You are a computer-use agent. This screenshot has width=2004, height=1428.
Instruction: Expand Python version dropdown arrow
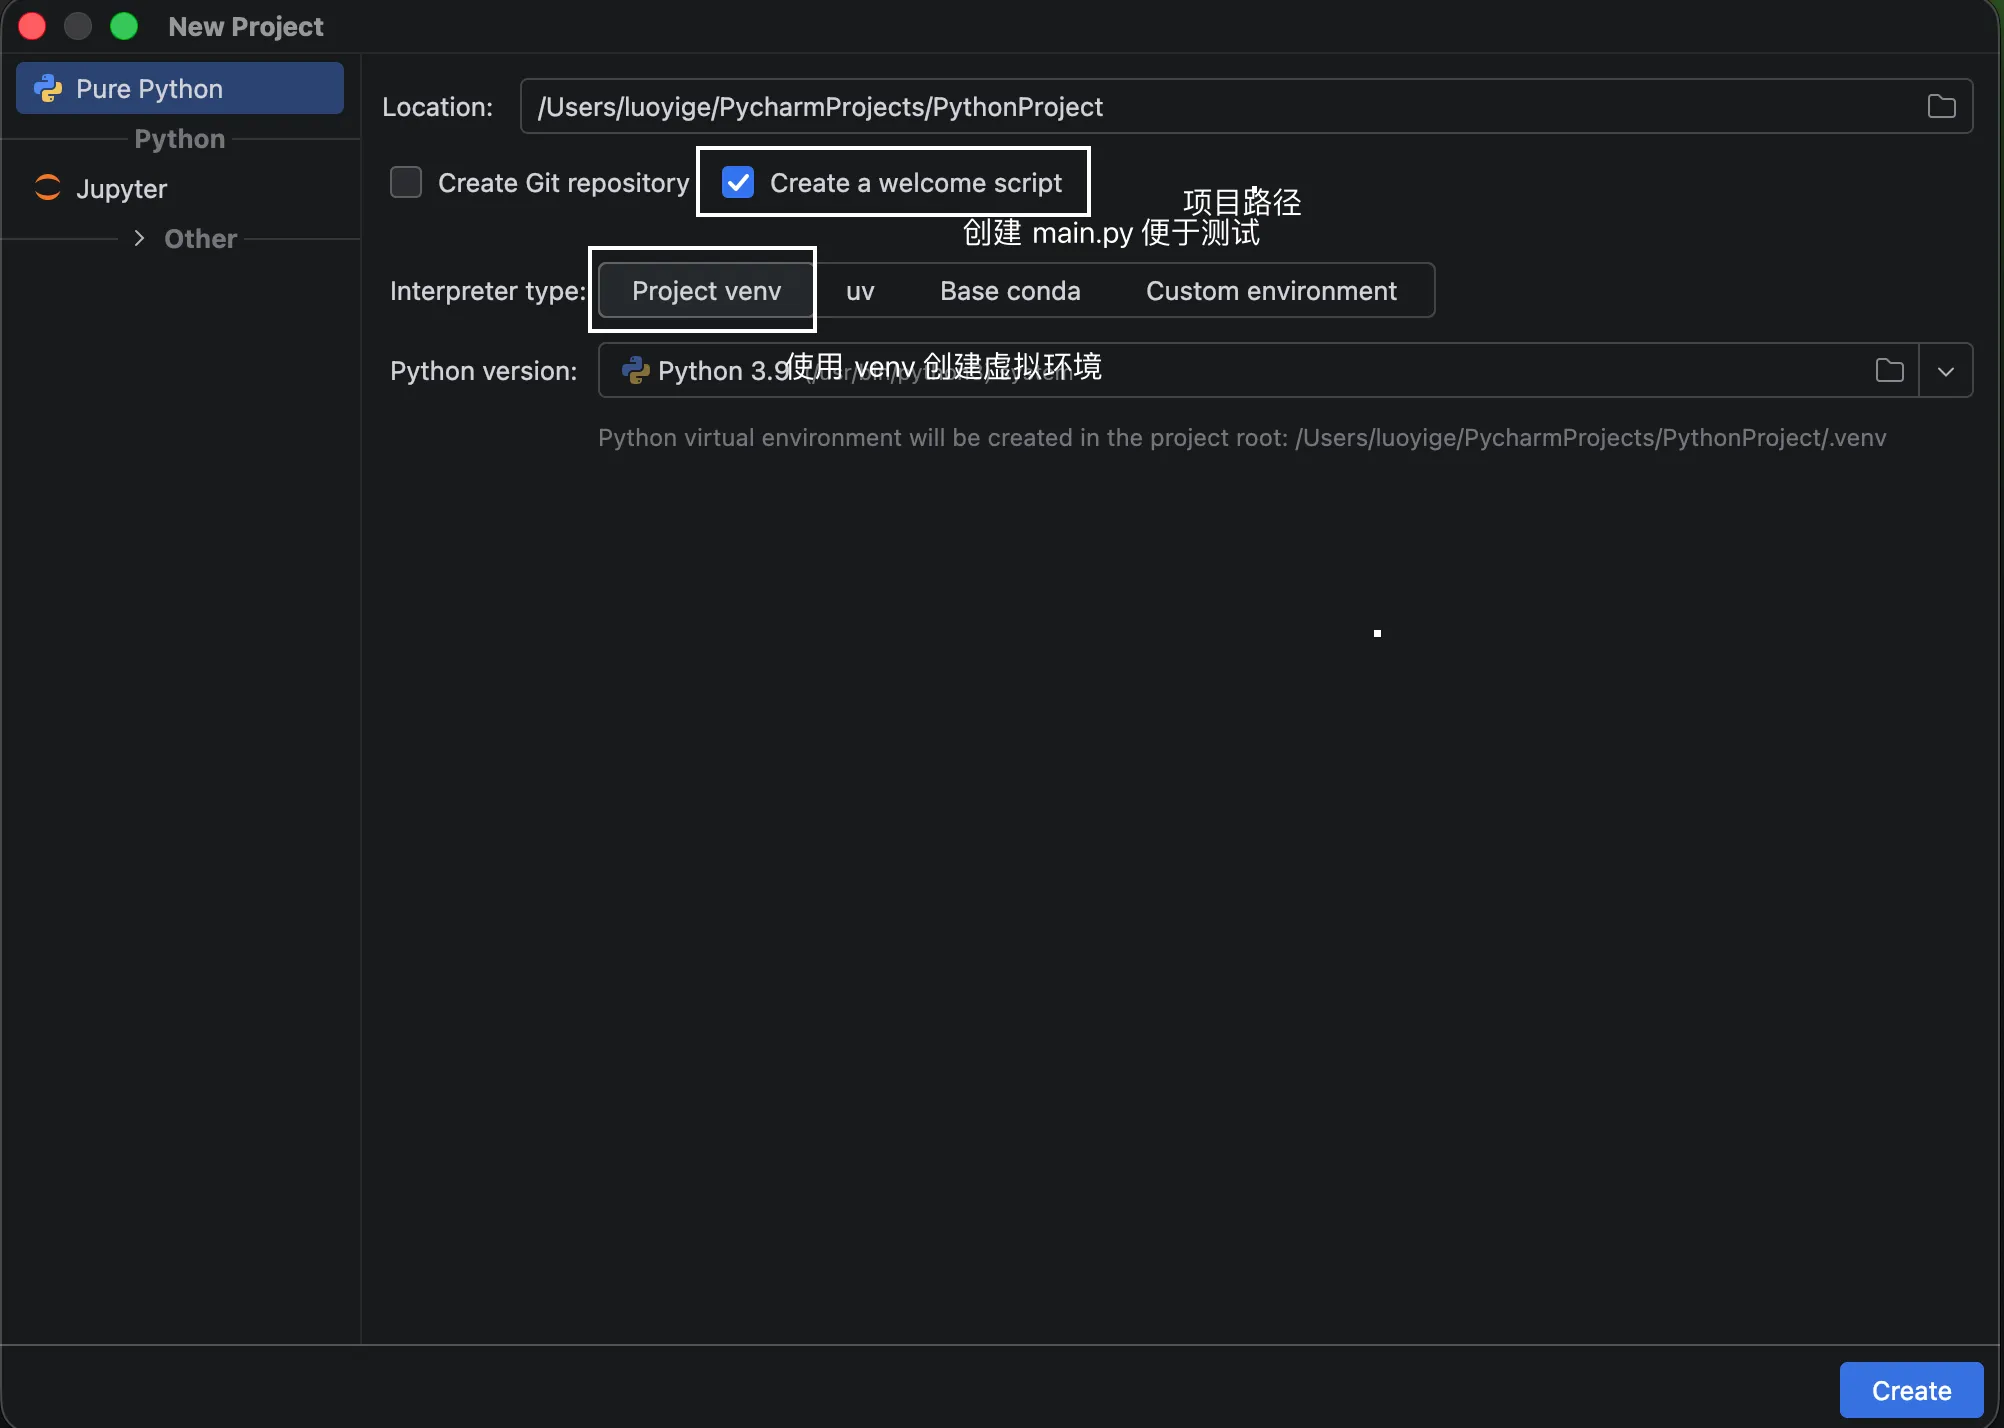pyautogui.click(x=1945, y=371)
